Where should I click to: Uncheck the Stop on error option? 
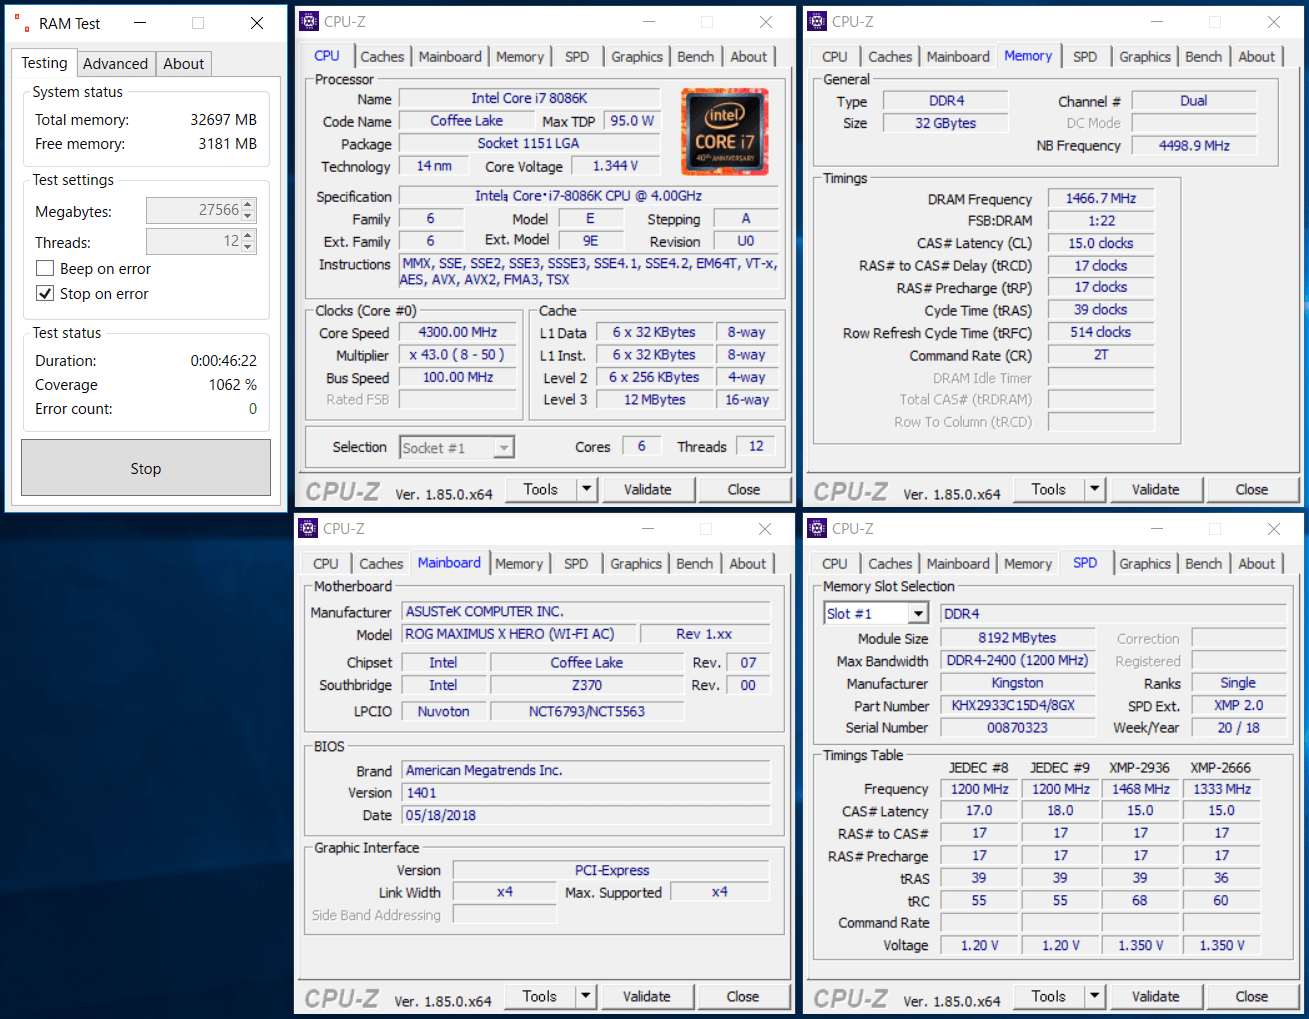tap(45, 293)
